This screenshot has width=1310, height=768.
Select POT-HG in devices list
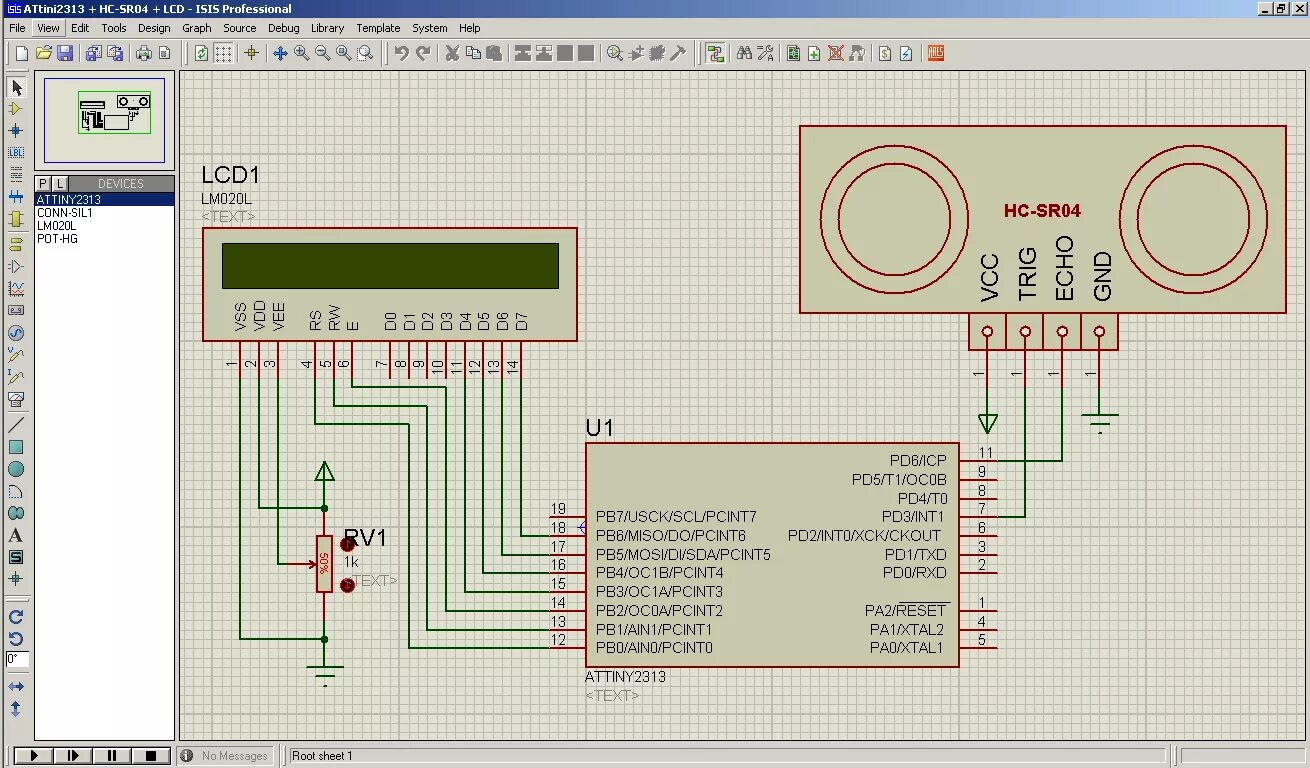[x=104, y=238]
